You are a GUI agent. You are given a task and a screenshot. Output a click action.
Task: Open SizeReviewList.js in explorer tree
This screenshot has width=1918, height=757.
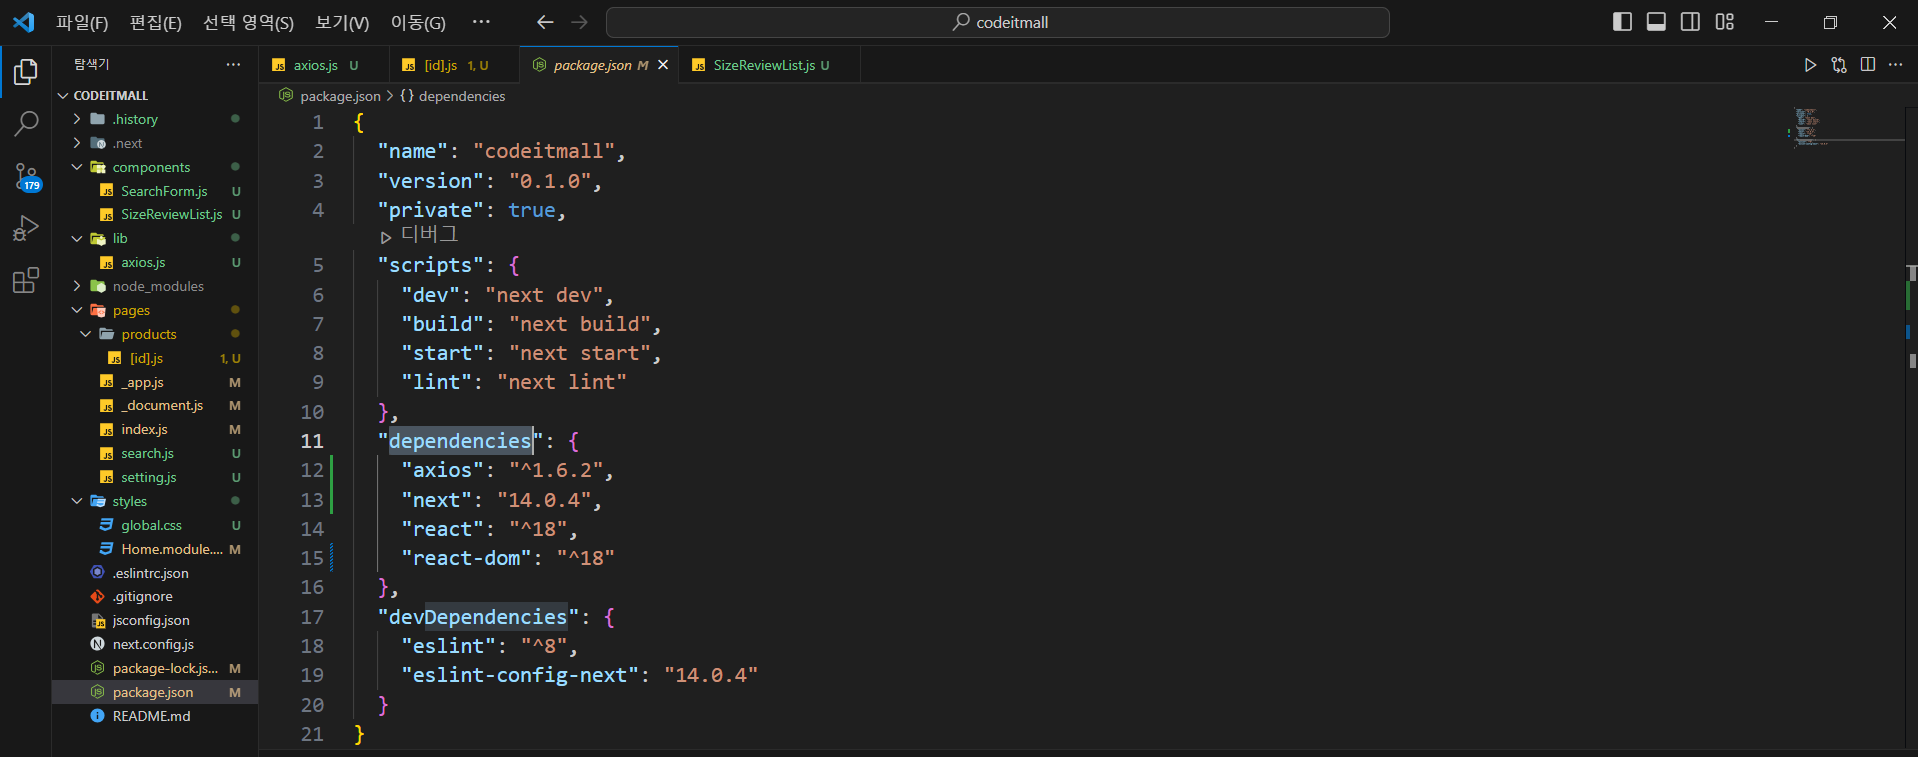pyautogui.click(x=155, y=214)
